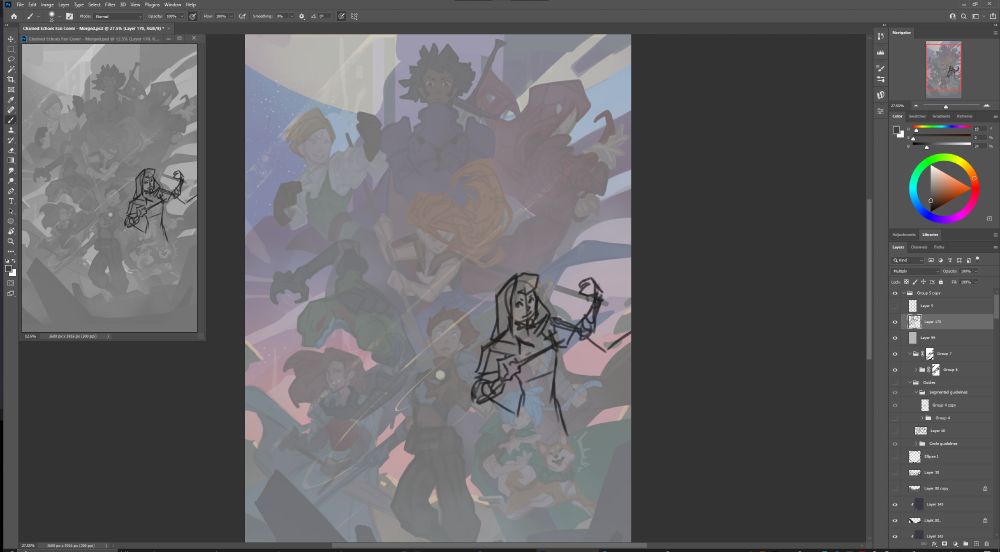Open the File menu
Image resolution: width=1000 pixels, height=552 pixels.
[20, 4]
